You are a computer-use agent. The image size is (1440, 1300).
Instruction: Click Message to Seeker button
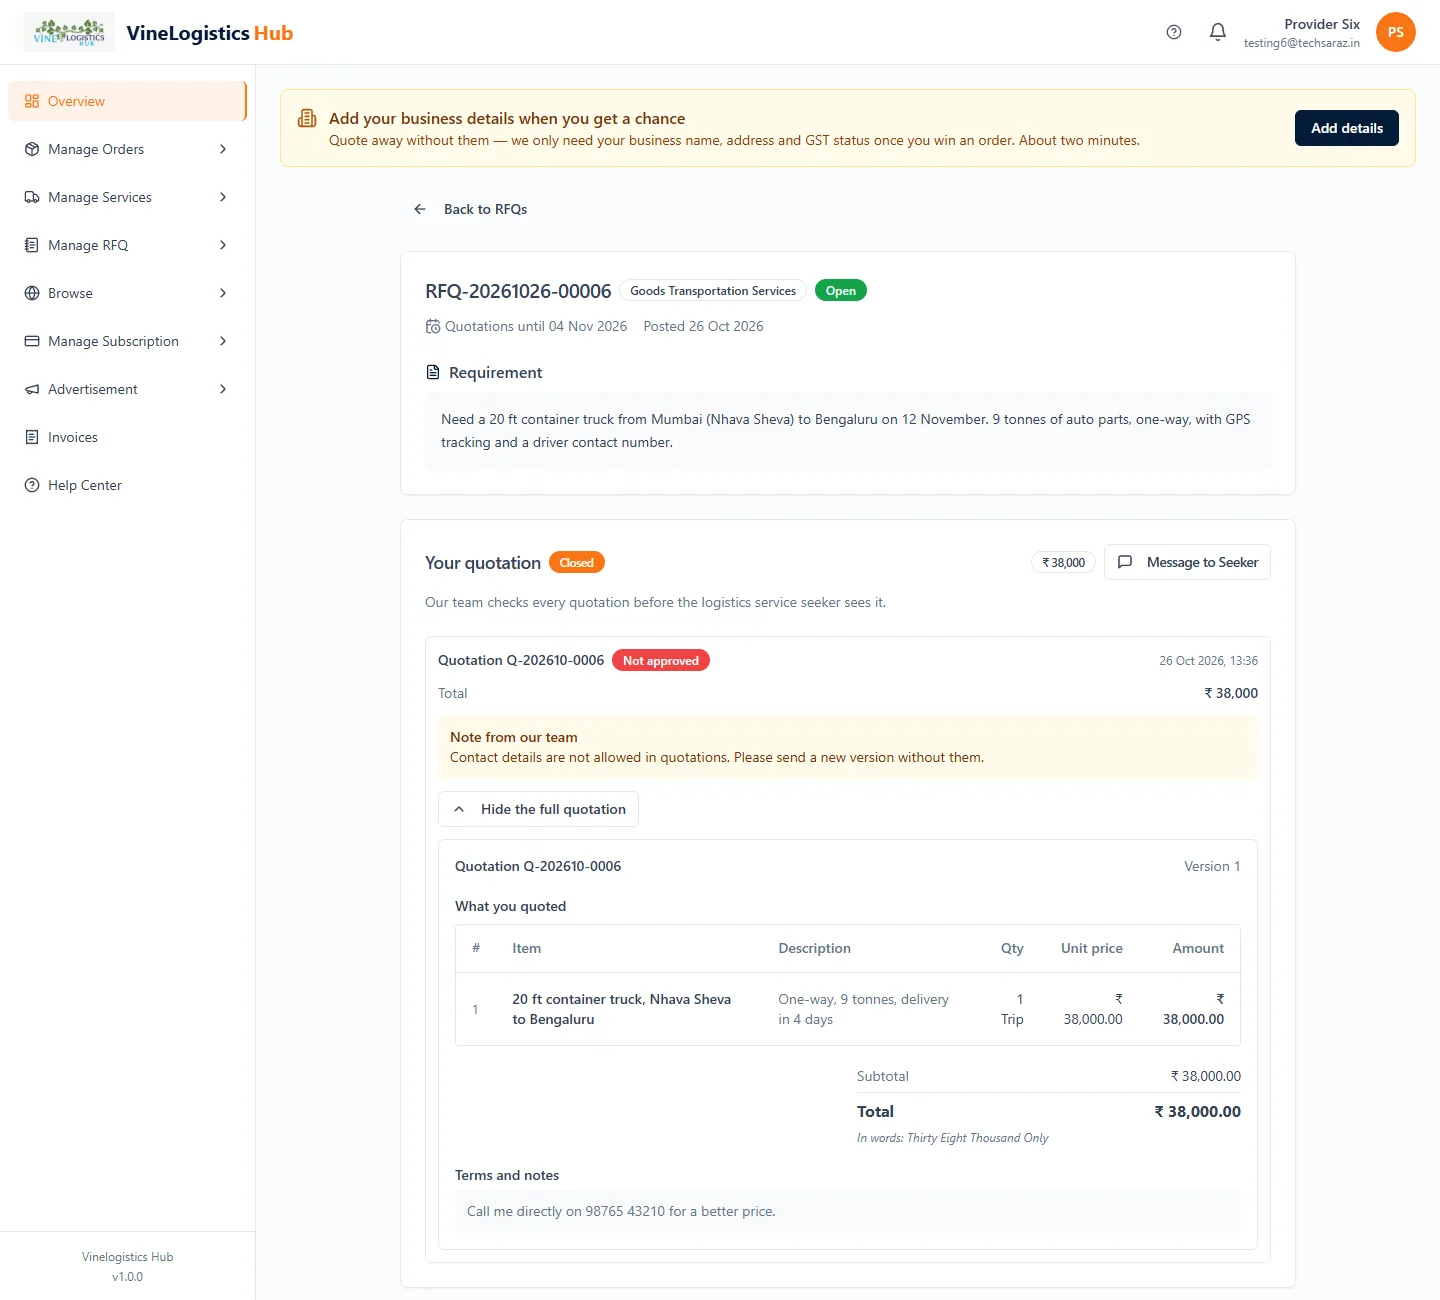(x=1187, y=562)
